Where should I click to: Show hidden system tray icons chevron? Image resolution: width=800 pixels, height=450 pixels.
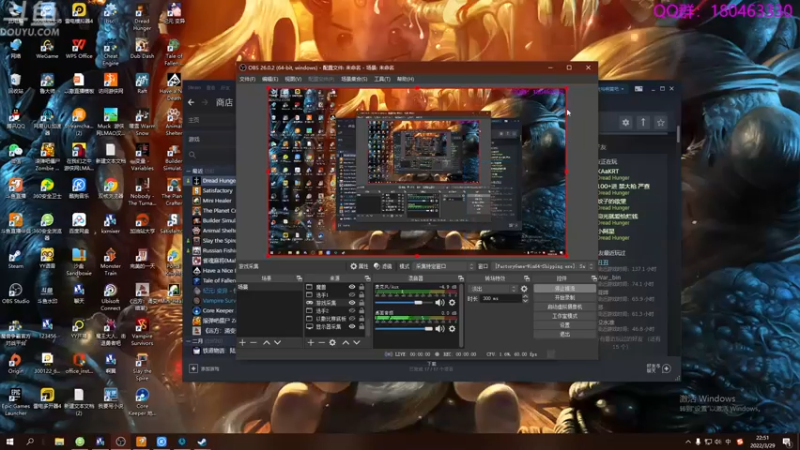point(688,442)
